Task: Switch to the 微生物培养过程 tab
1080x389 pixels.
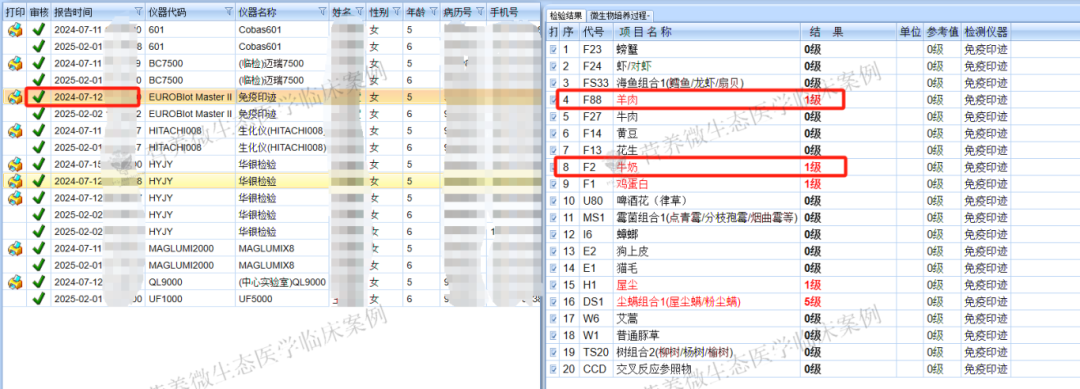Action: tap(621, 16)
